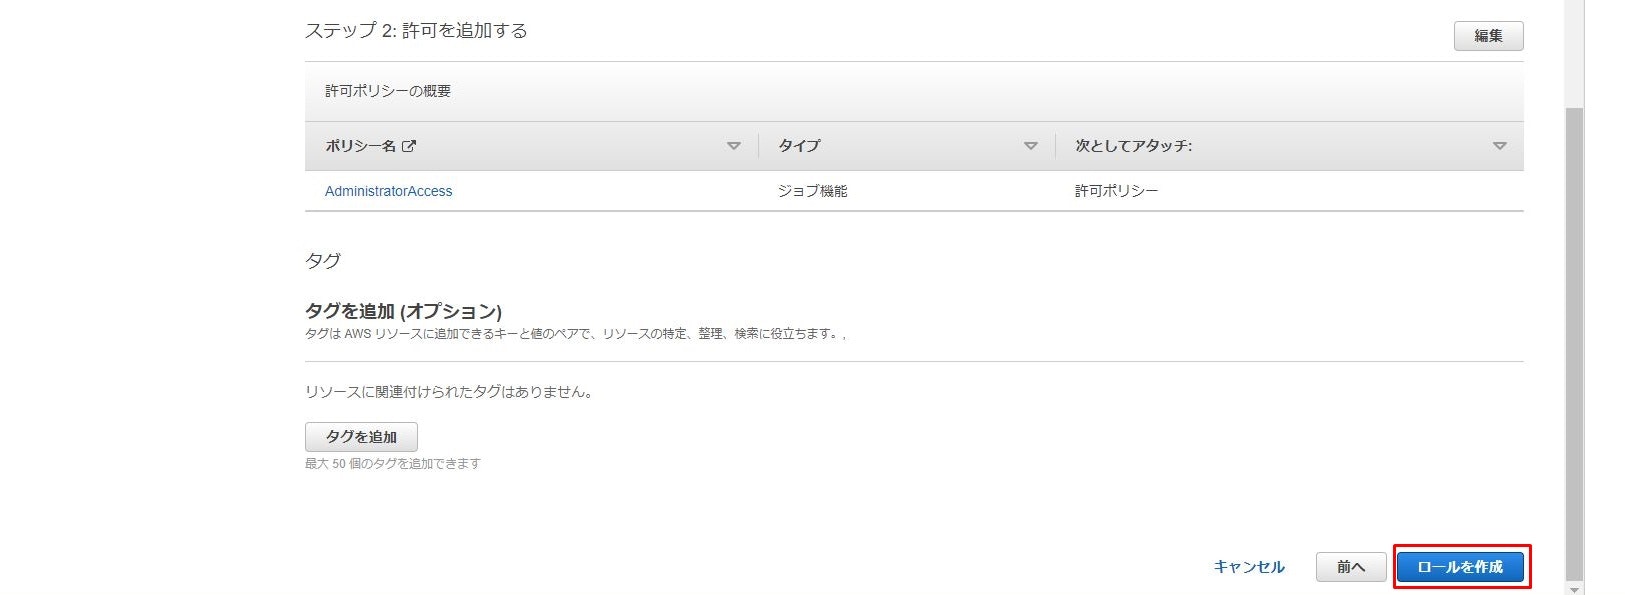Click the 次としてアタッチ: column header text

click(x=1133, y=146)
